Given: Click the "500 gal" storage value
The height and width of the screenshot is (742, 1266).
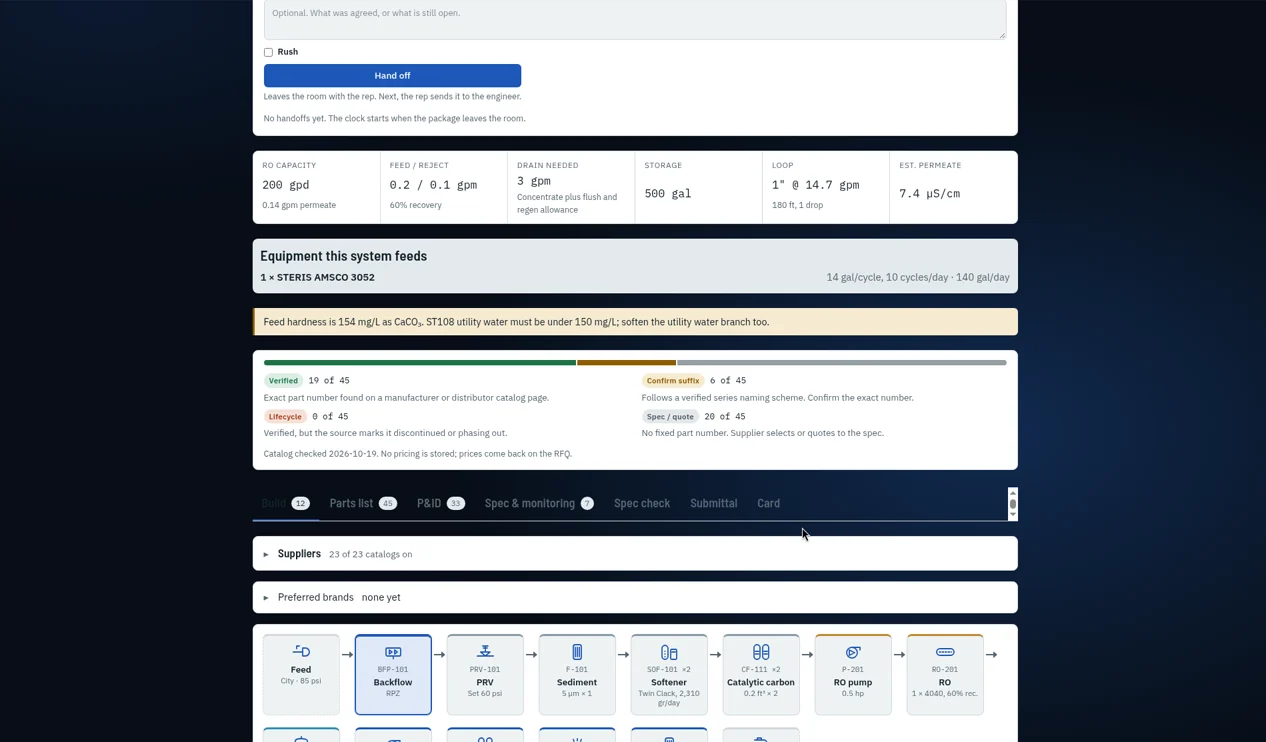Looking at the screenshot, I should pos(668,194).
